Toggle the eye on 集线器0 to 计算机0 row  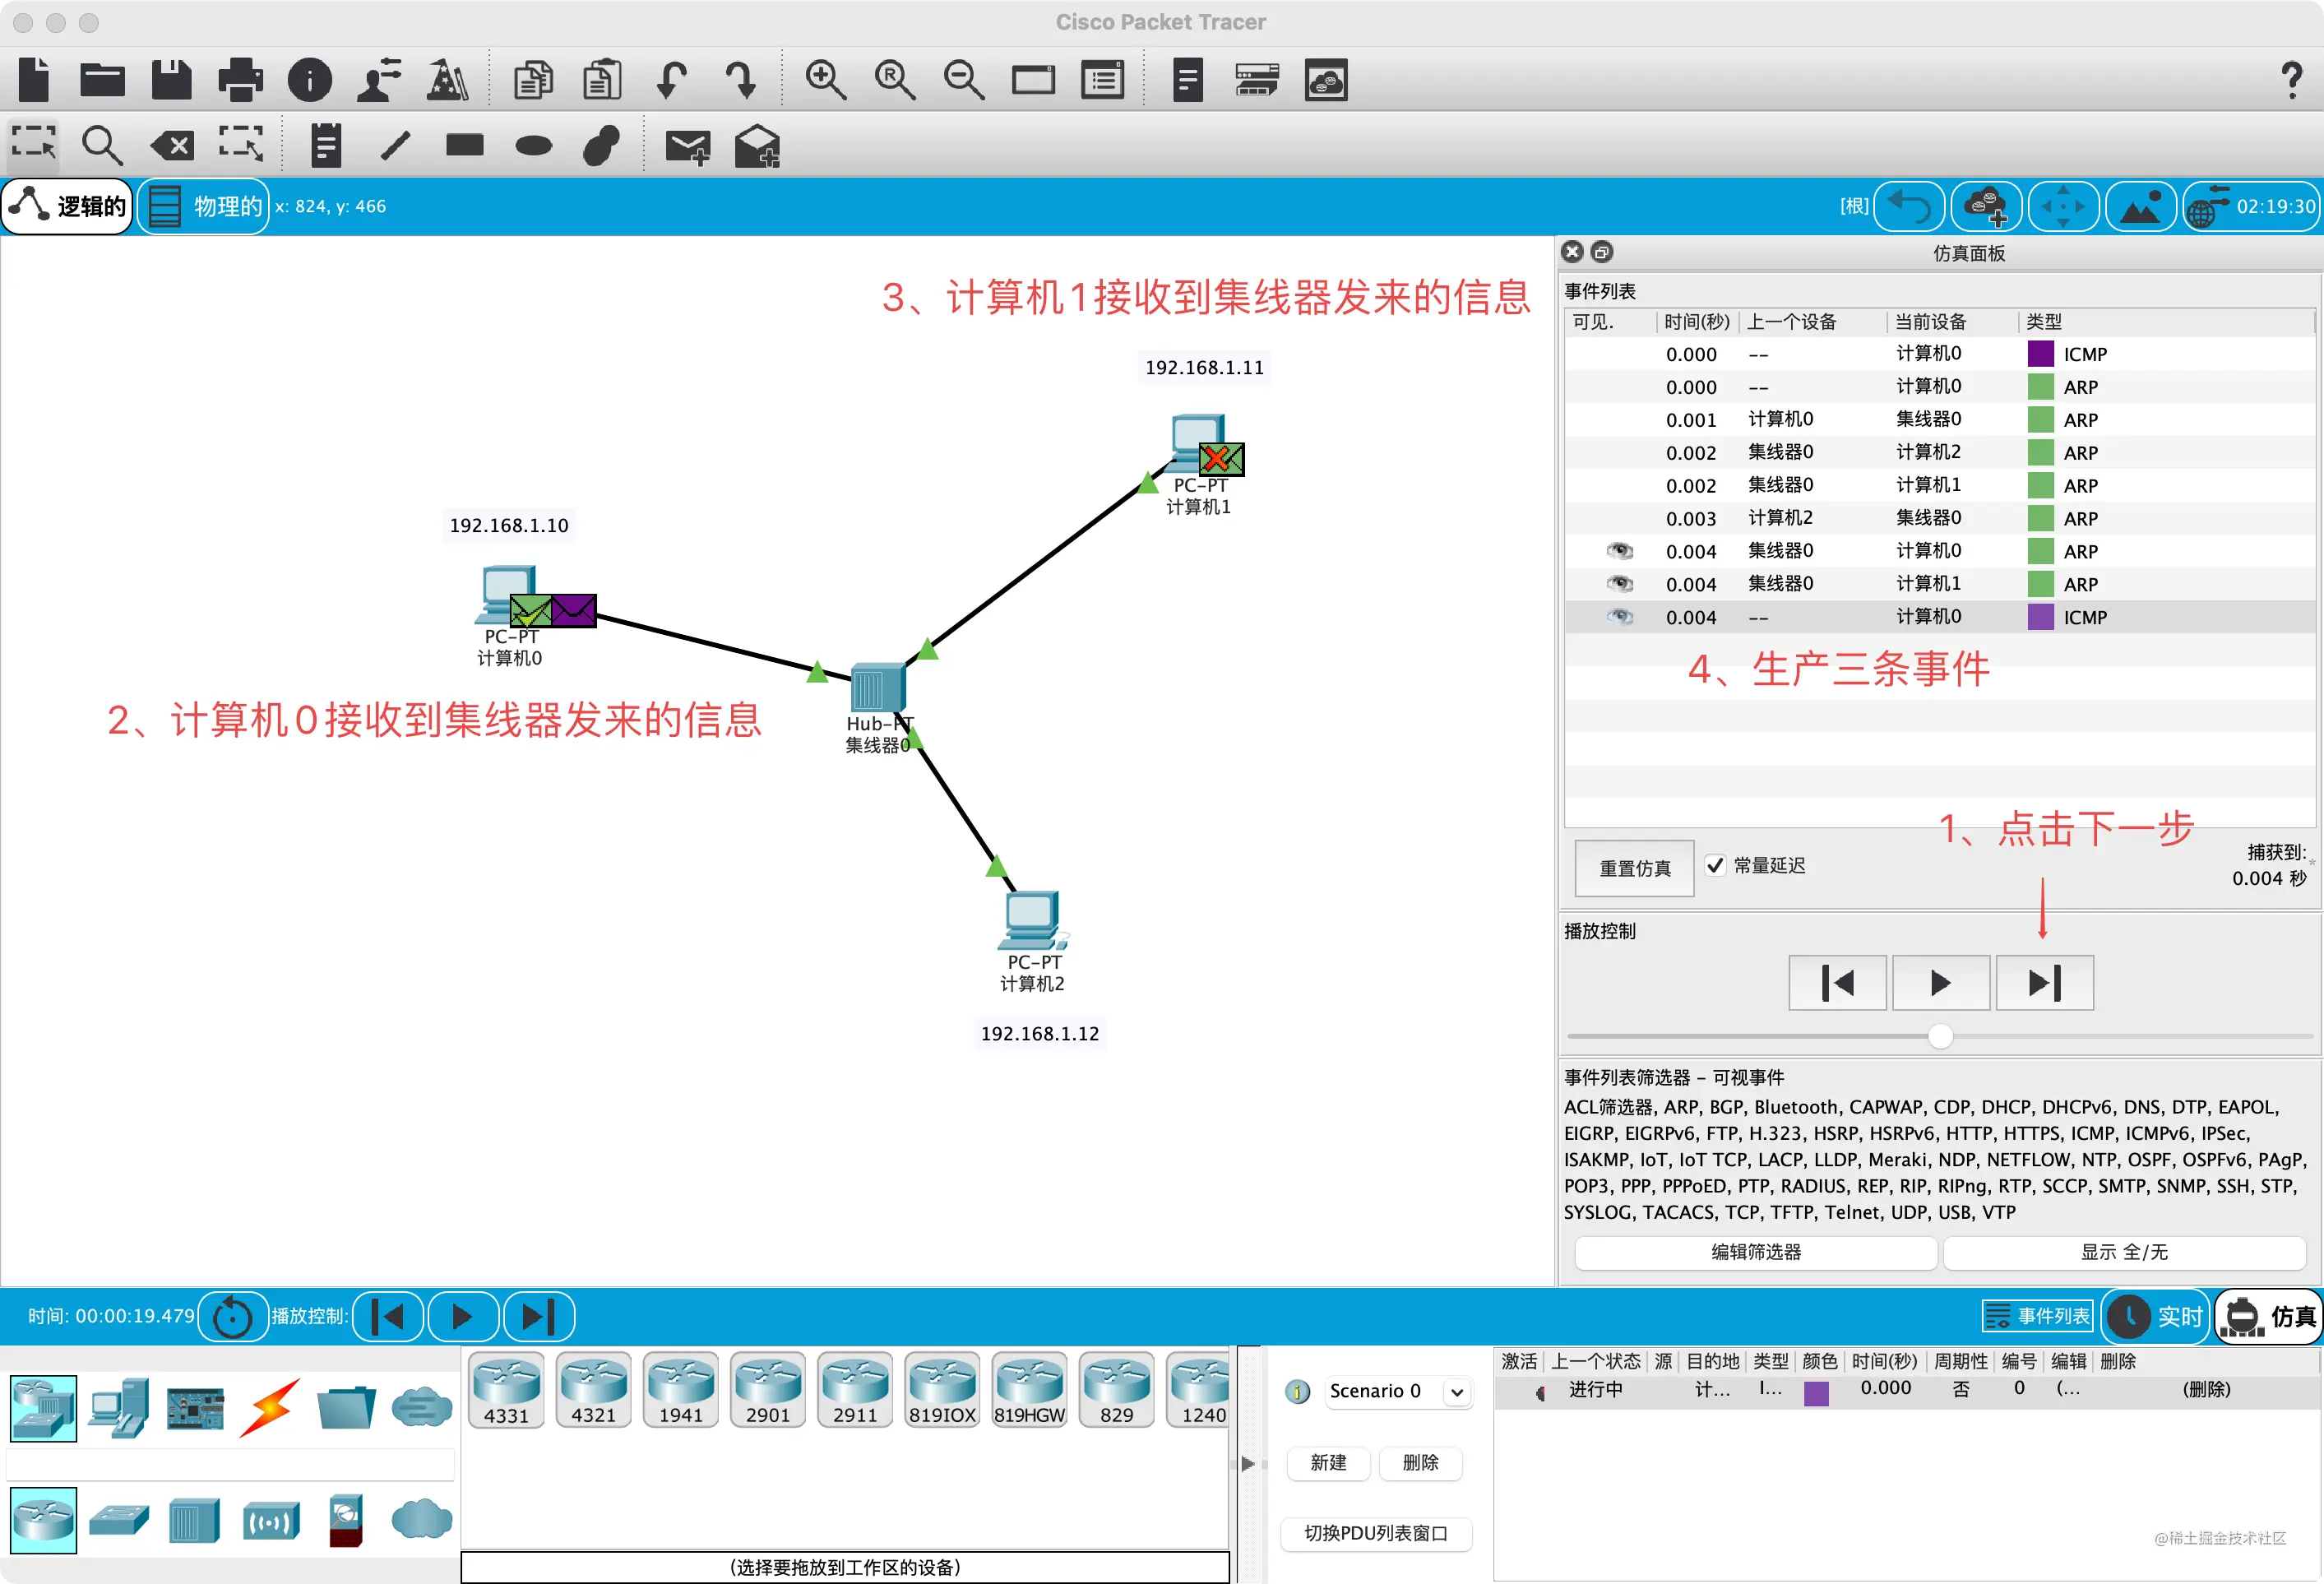click(x=1619, y=551)
